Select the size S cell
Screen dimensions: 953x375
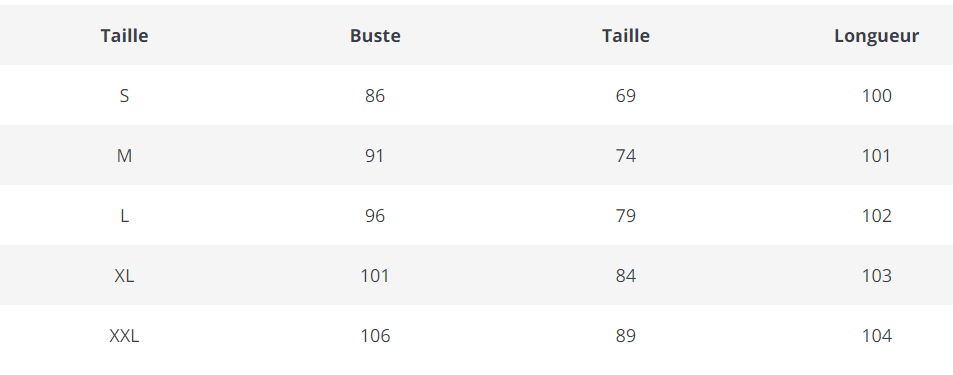click(x=125, y=96)
